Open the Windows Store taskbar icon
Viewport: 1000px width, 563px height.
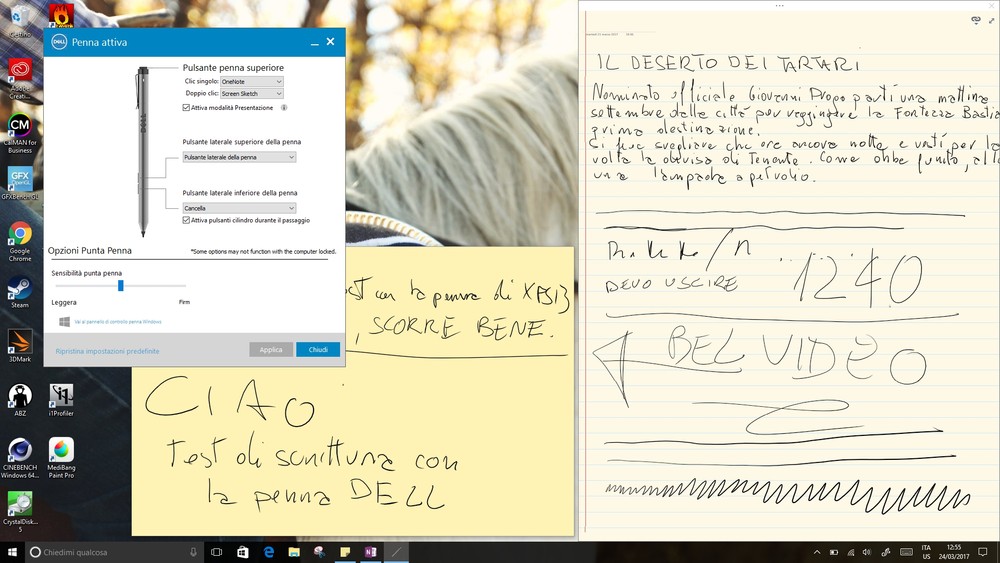(x=243, y=552)
